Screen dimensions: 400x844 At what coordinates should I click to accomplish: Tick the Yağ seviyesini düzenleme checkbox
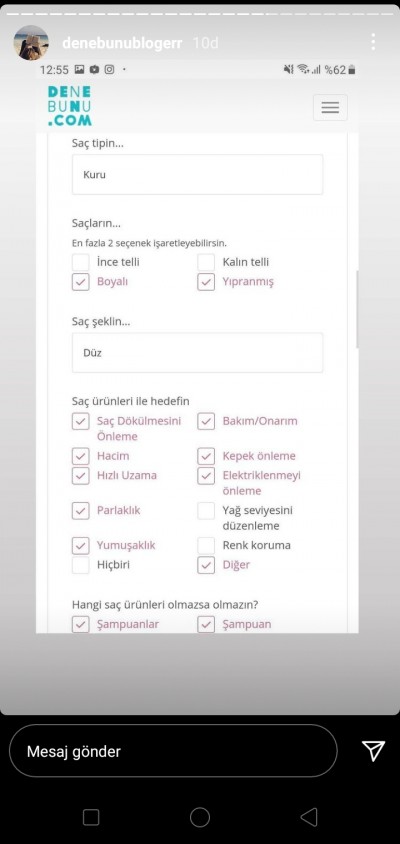coord(206,510)
